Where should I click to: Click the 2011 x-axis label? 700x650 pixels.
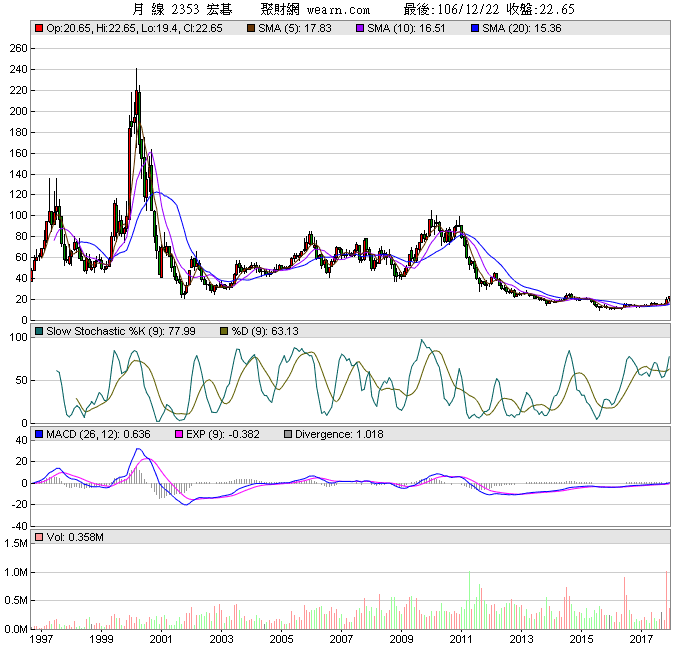pos(461,639)
